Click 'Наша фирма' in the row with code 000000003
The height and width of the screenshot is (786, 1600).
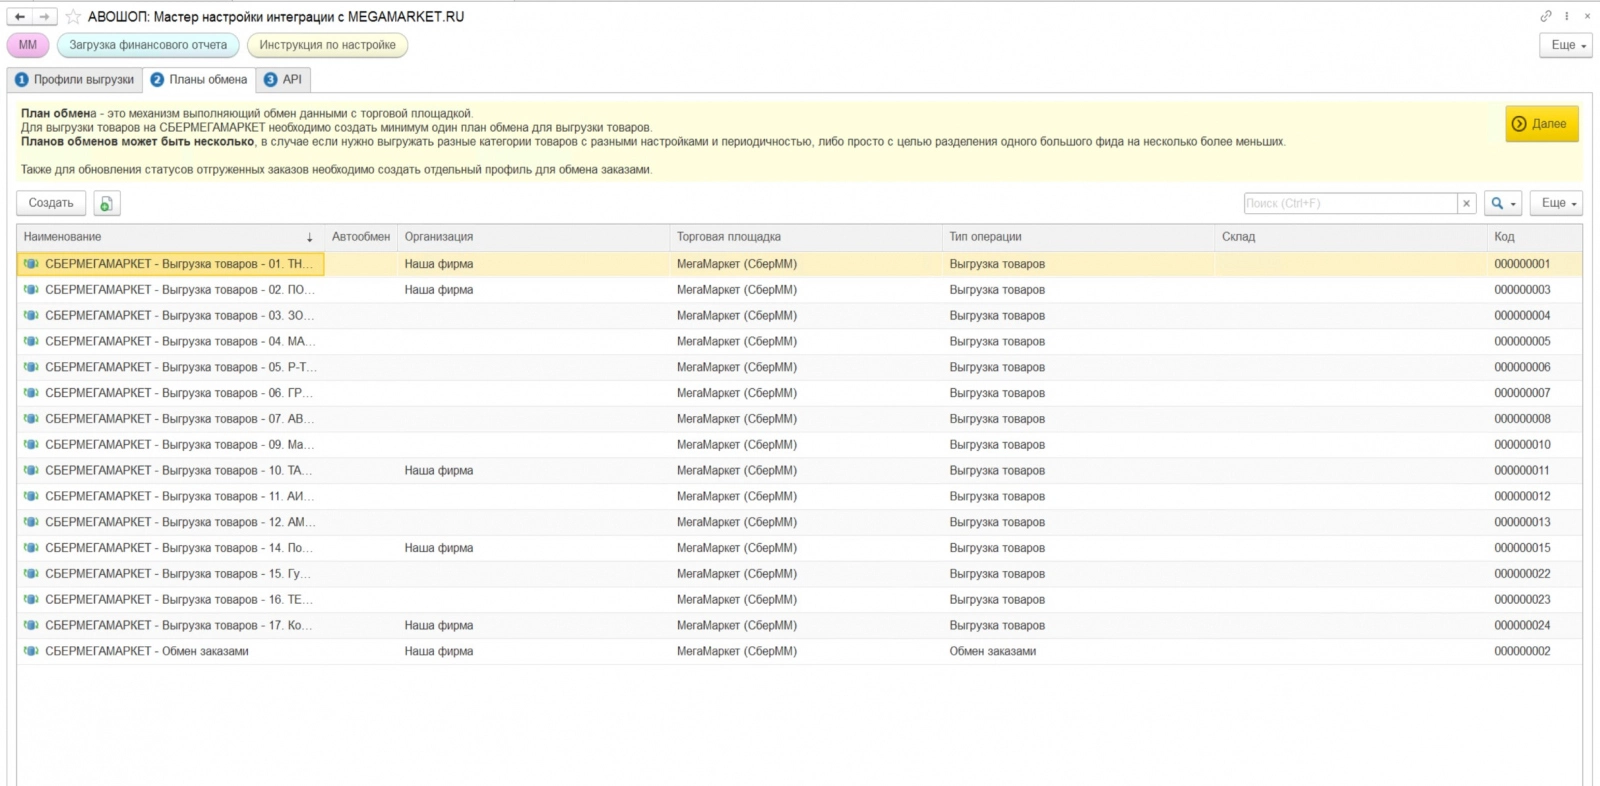pyautogui.click(x=439, y=290)
